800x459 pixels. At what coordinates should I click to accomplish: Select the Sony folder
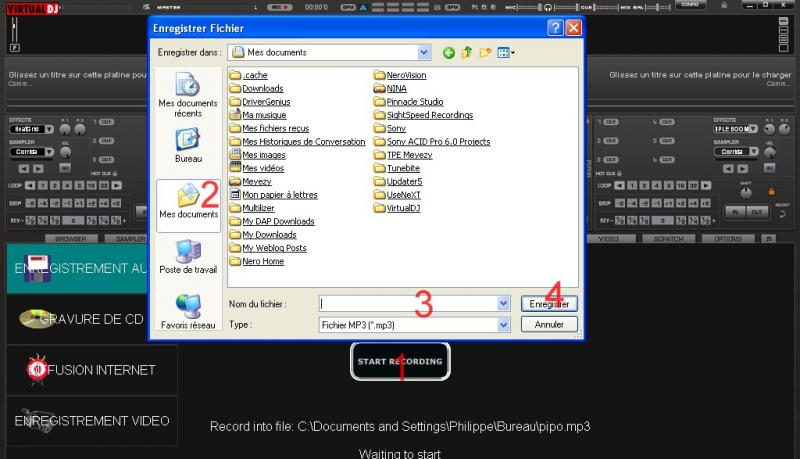[x=390, y=128]
